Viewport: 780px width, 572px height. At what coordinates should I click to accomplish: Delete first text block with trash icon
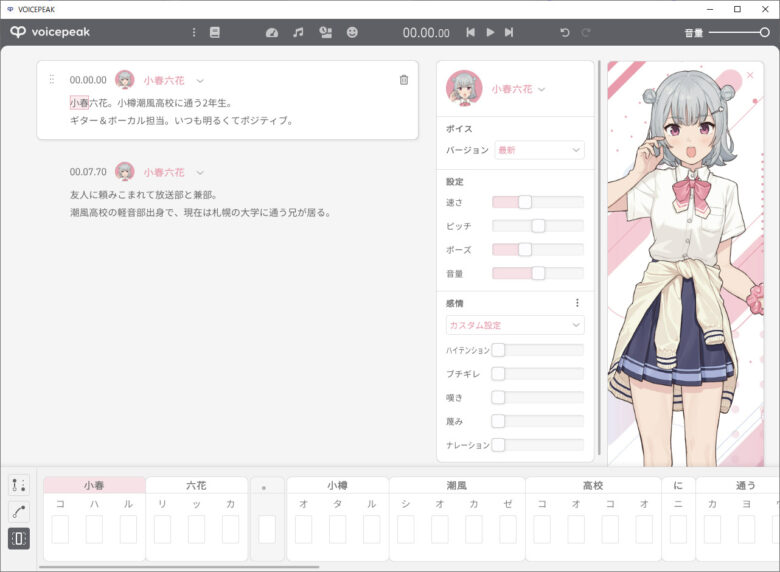click(x=404, y=80)
